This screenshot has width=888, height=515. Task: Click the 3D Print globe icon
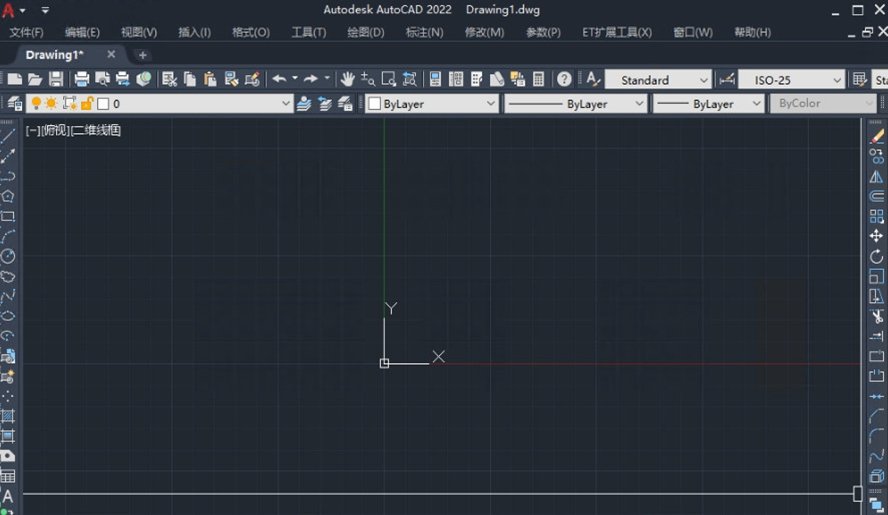coord(144,79)
